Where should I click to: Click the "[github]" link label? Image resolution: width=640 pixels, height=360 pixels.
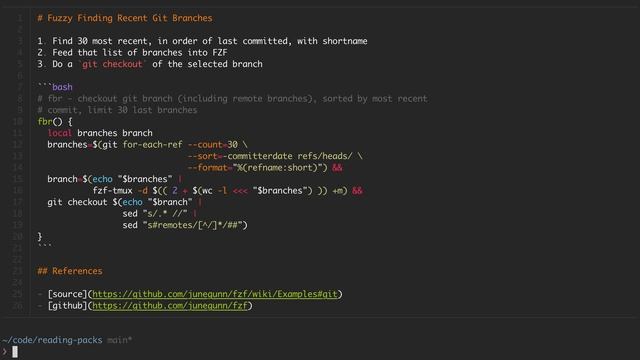tap(67, 305)
